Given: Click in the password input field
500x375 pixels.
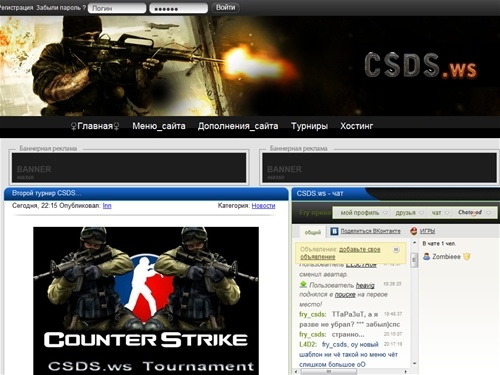Looking at the screenshot, I should [x=179, y=8].
